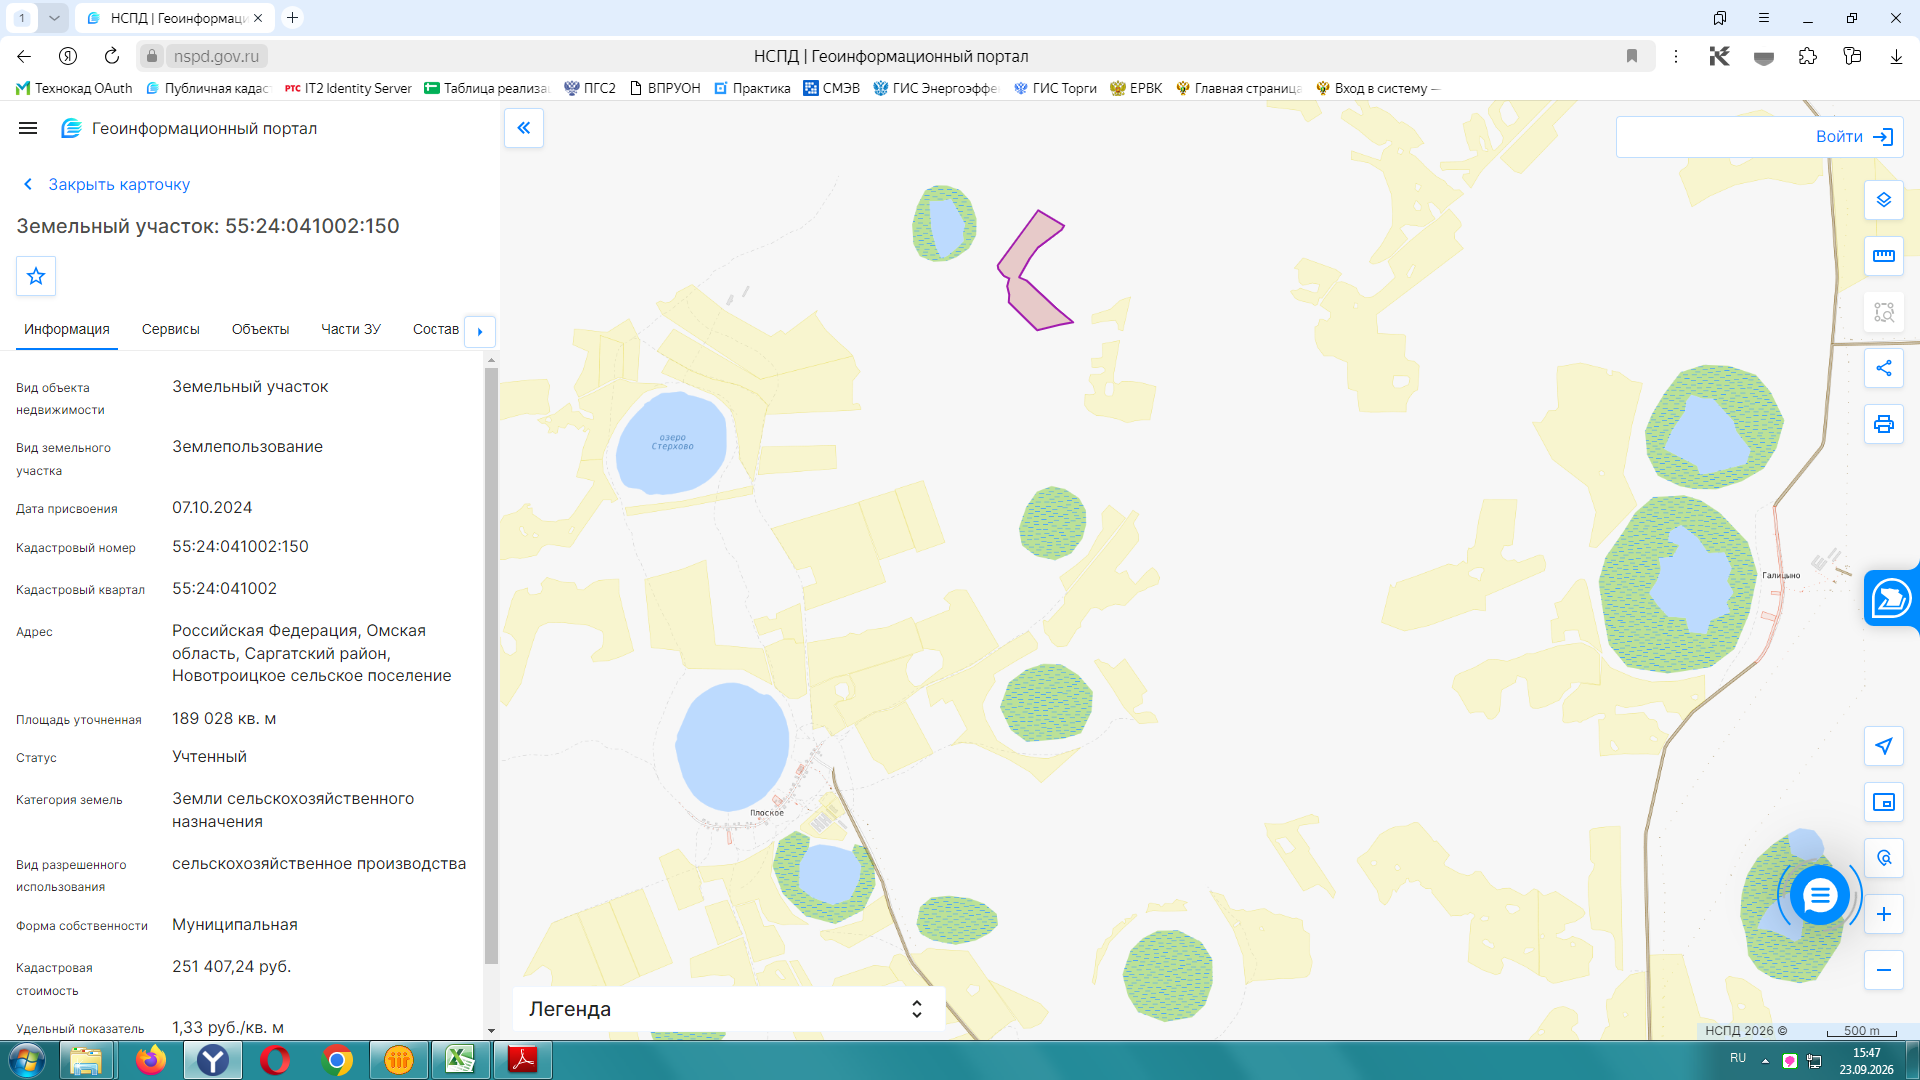The height and width of the screenshot is (1080, 1920).
Task: Open the browser tab list dropdown
Action: pos(54,18)
